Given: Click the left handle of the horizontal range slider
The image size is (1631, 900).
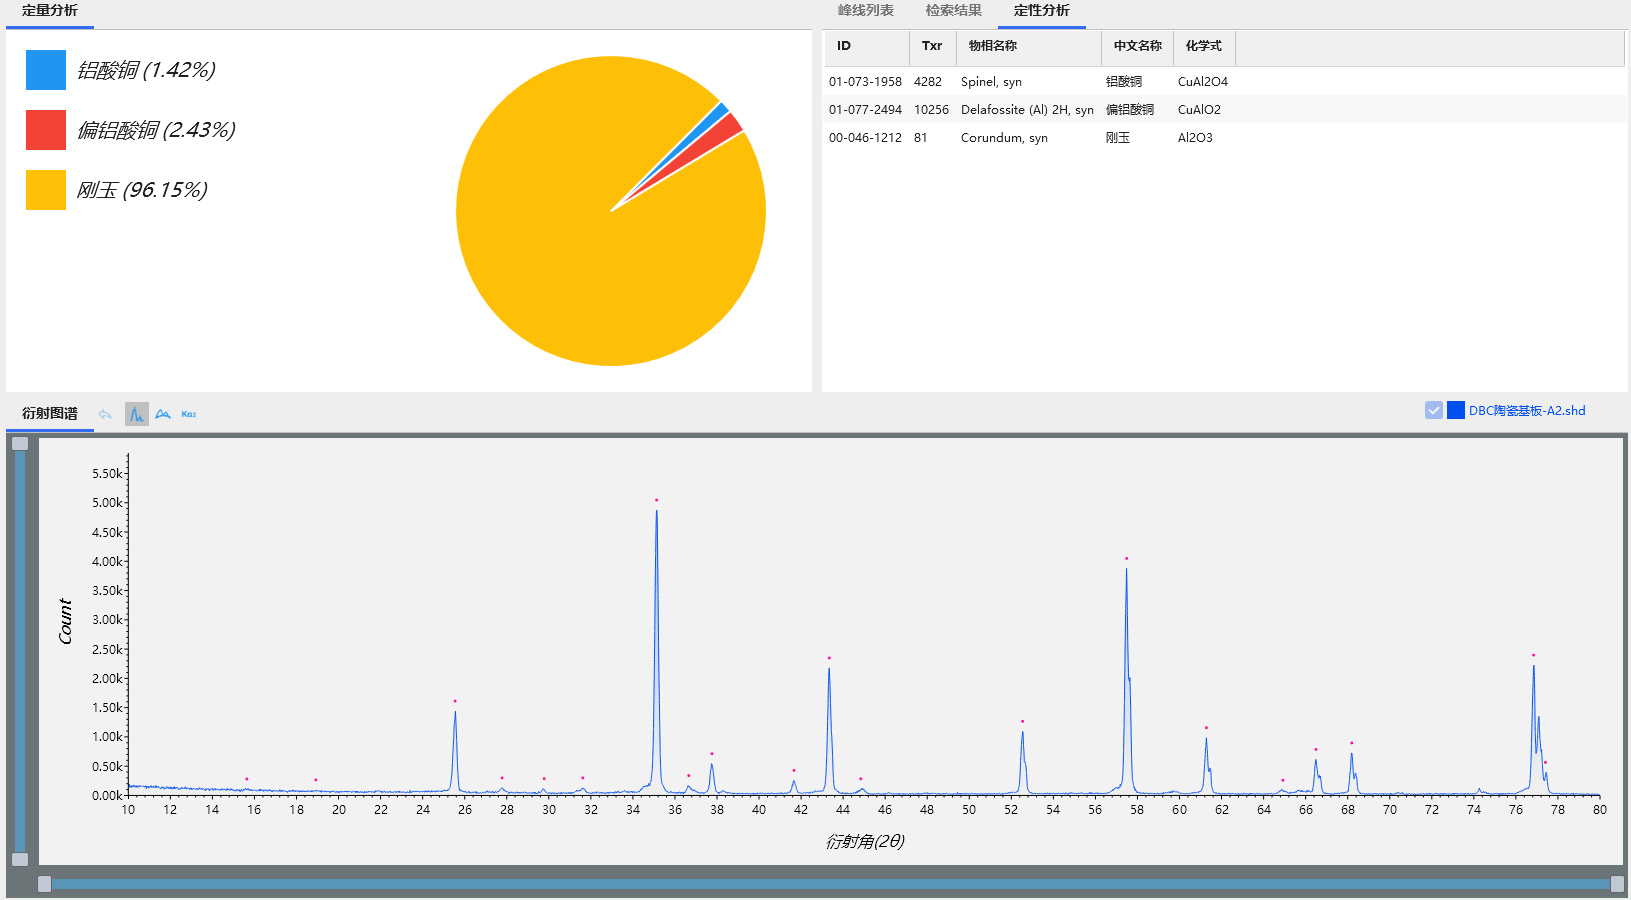Looking at the screenshot, I should click(44, 884).
